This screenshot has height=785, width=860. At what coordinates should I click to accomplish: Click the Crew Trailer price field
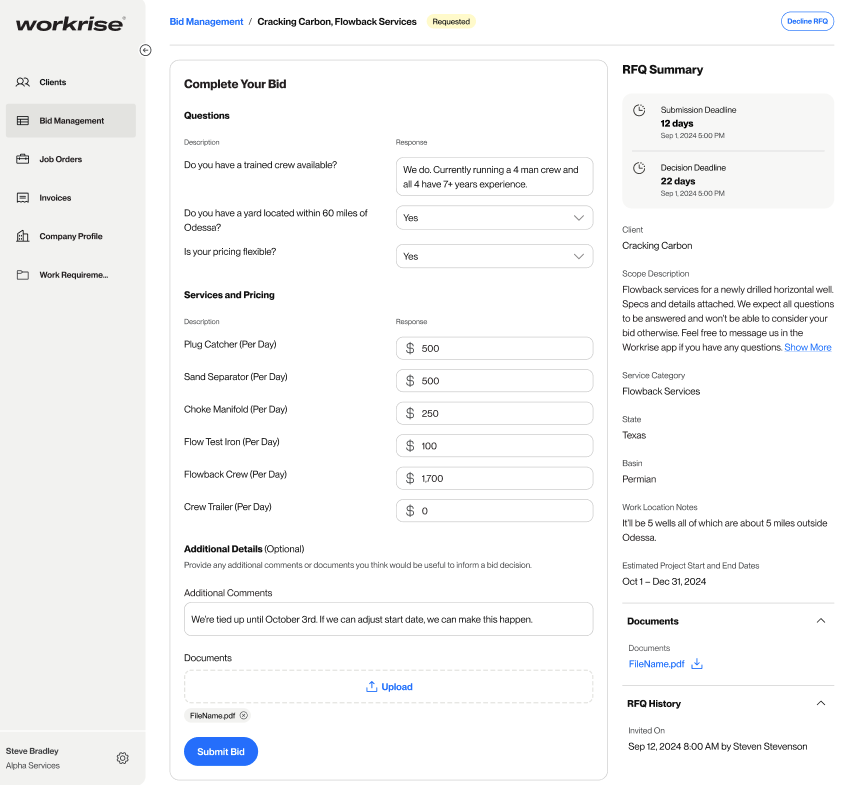pyautogui.click(x=494, y=511)
